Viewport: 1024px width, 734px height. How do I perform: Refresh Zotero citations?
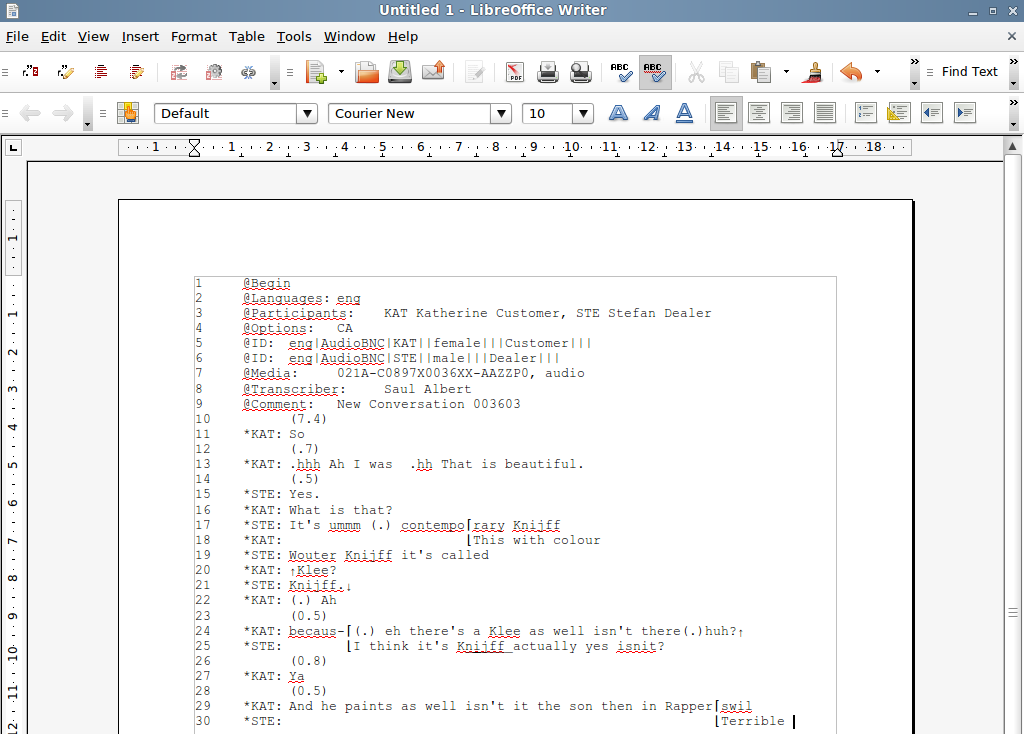pyautogui.click(x=179, y=72)
